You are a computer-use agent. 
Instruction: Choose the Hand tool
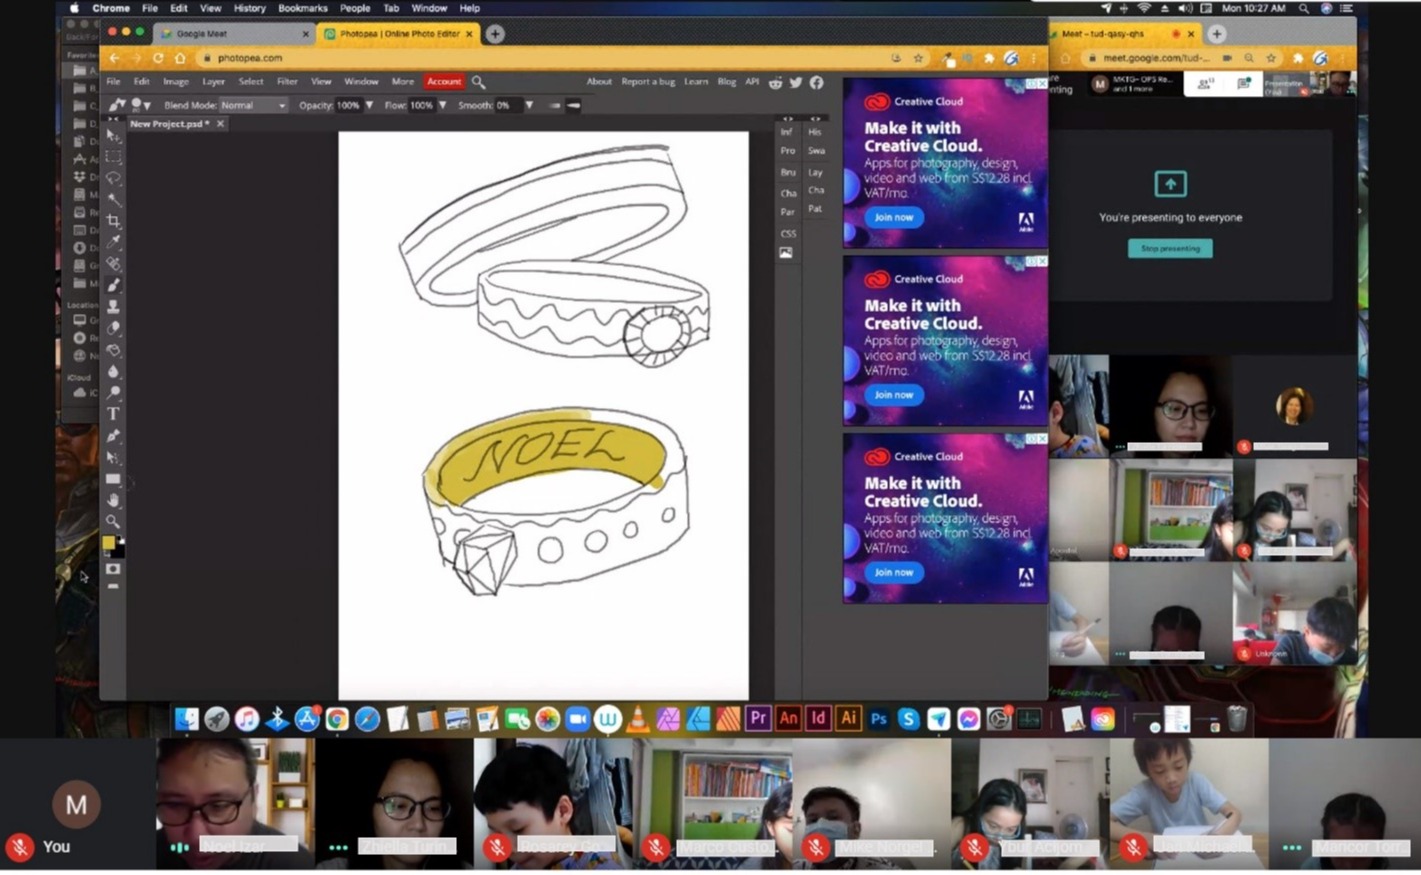click(114, 500)
